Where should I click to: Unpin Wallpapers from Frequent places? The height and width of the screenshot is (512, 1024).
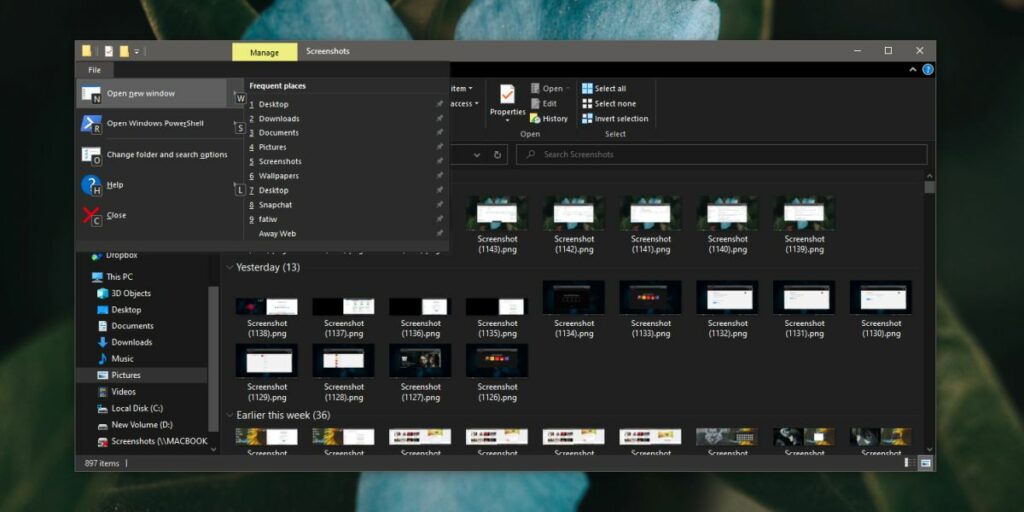coord(439,176)
